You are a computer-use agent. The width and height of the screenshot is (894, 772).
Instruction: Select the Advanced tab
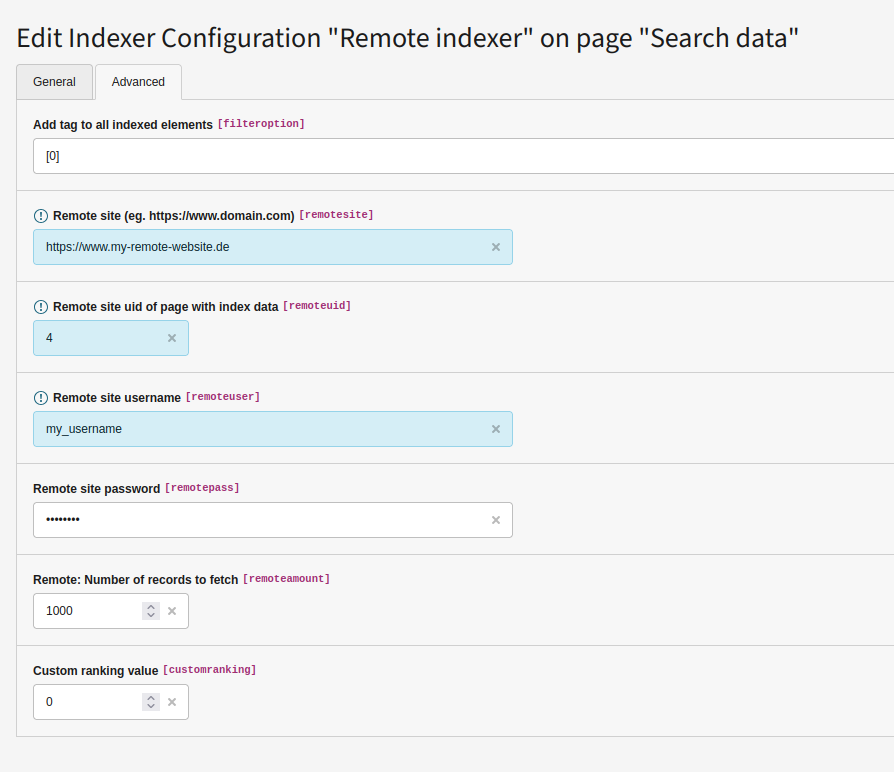coord(138,82)
